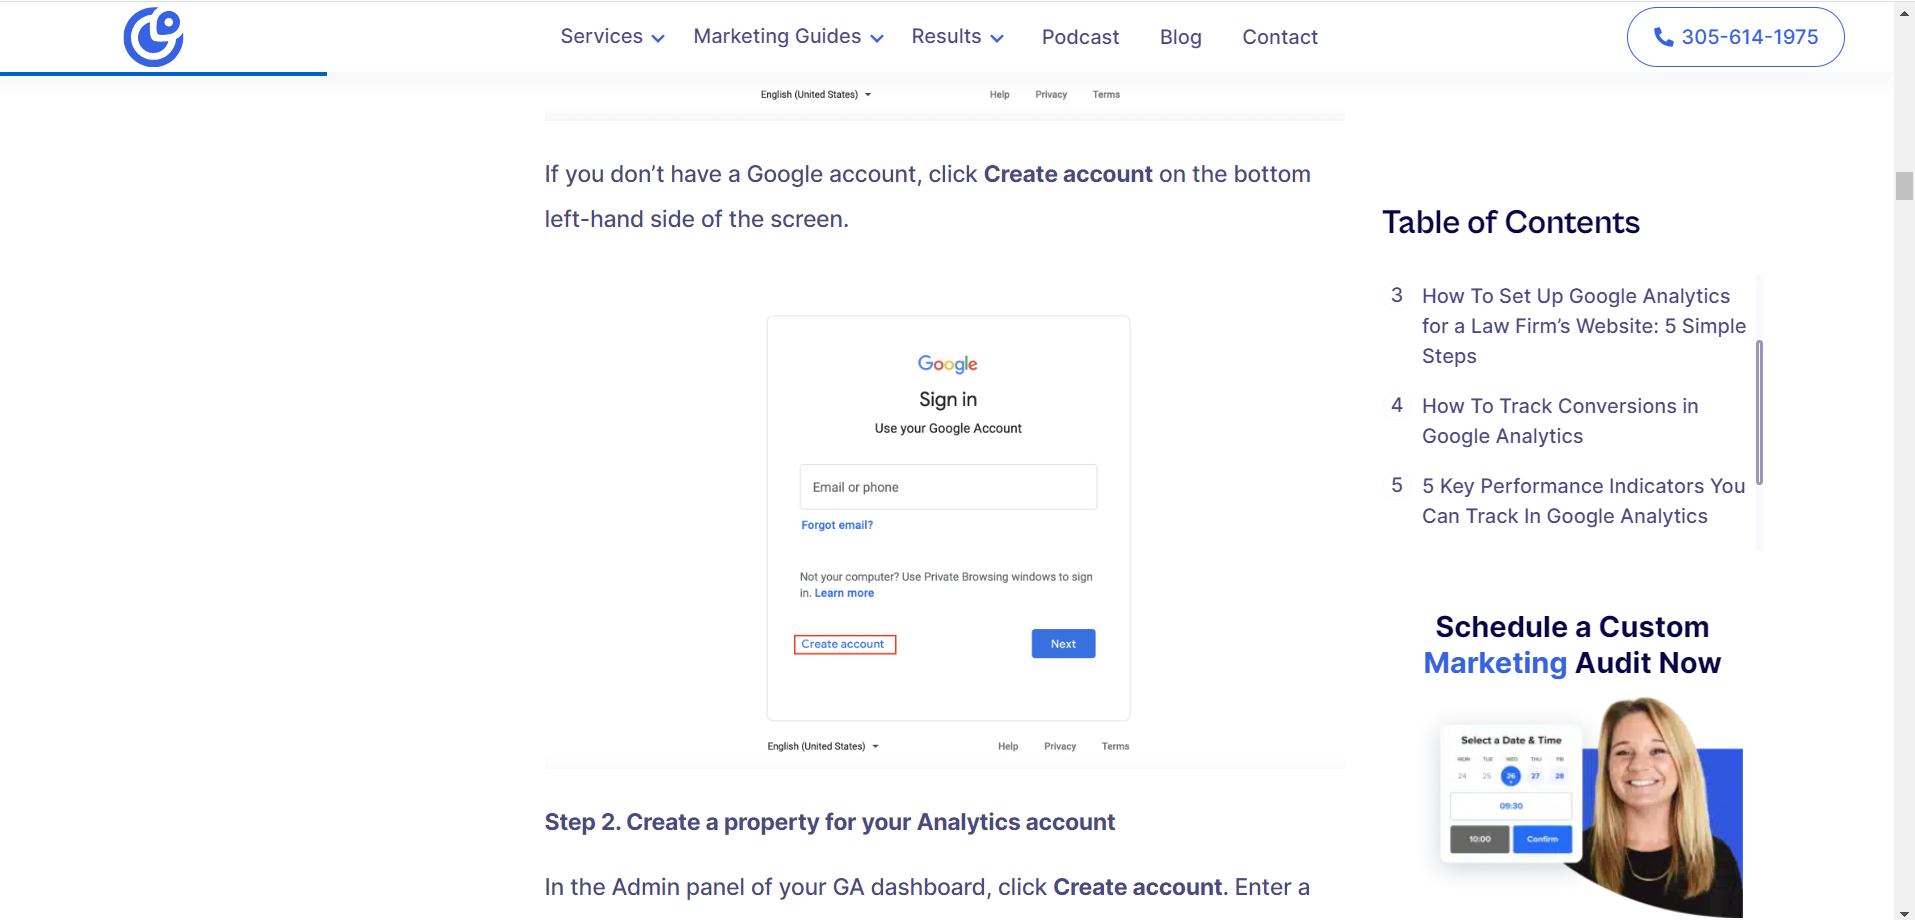Click the phone icon in call button

click(x=1663, y=37)
